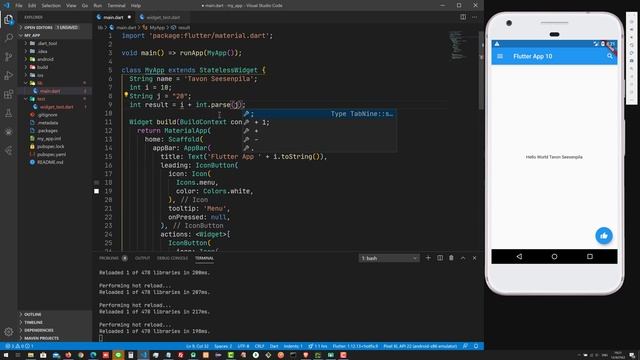640x360 pixels.
Task: Click errors and warnings count in status bar
Action: tap(19, 346)
